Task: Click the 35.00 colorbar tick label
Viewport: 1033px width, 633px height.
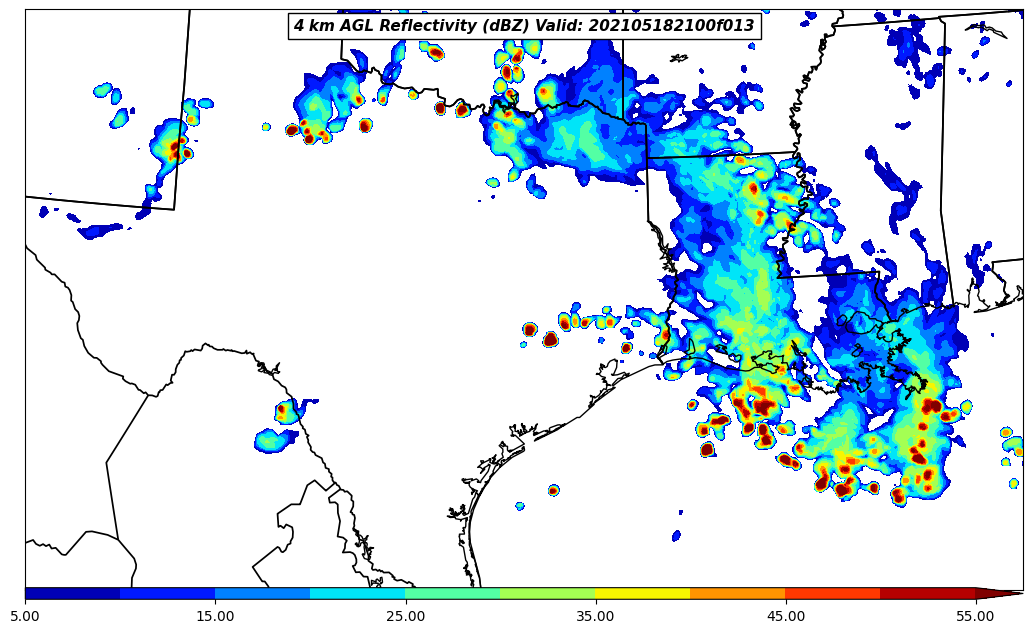Action: coord(595,616)
